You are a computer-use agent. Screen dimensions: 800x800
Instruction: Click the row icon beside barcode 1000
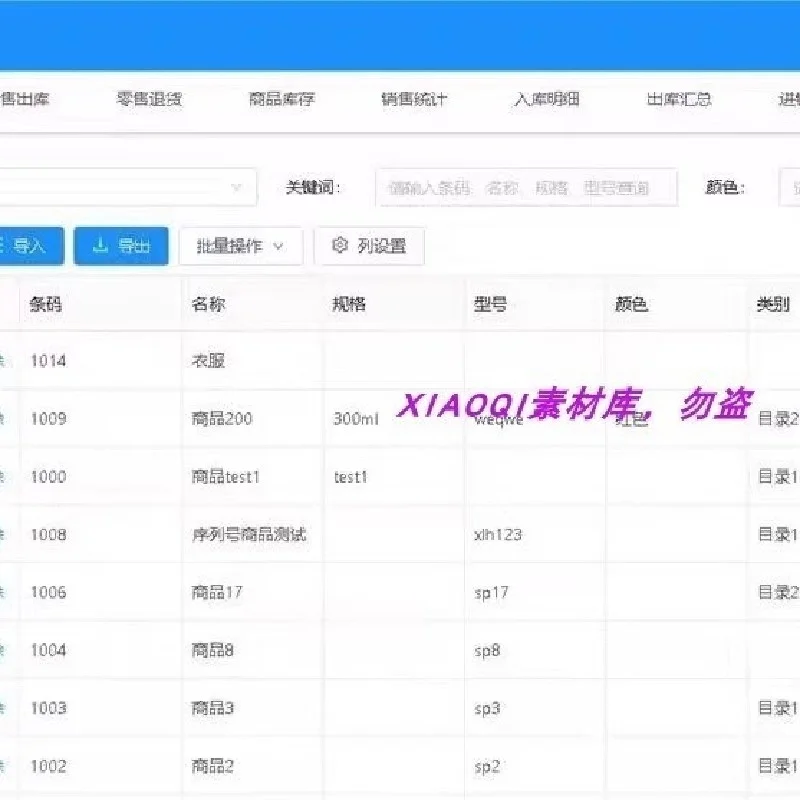click(x=3, y=476)
